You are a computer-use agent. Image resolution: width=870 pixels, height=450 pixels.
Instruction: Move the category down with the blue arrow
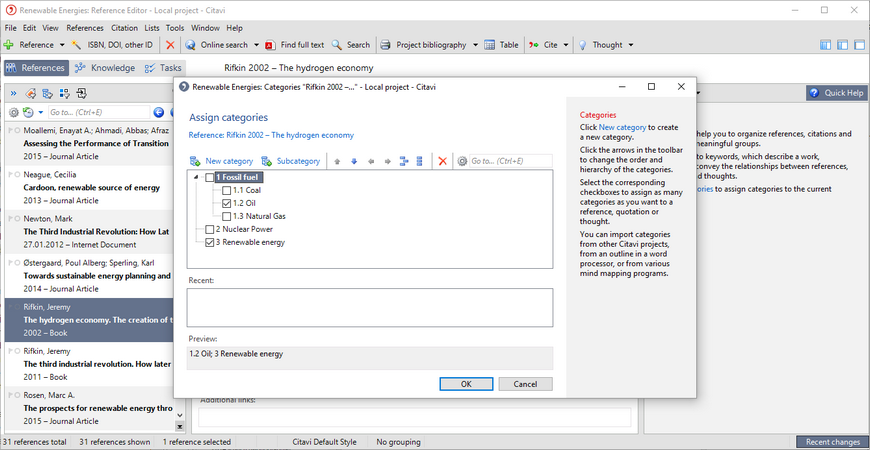click(x=354, y=161)
